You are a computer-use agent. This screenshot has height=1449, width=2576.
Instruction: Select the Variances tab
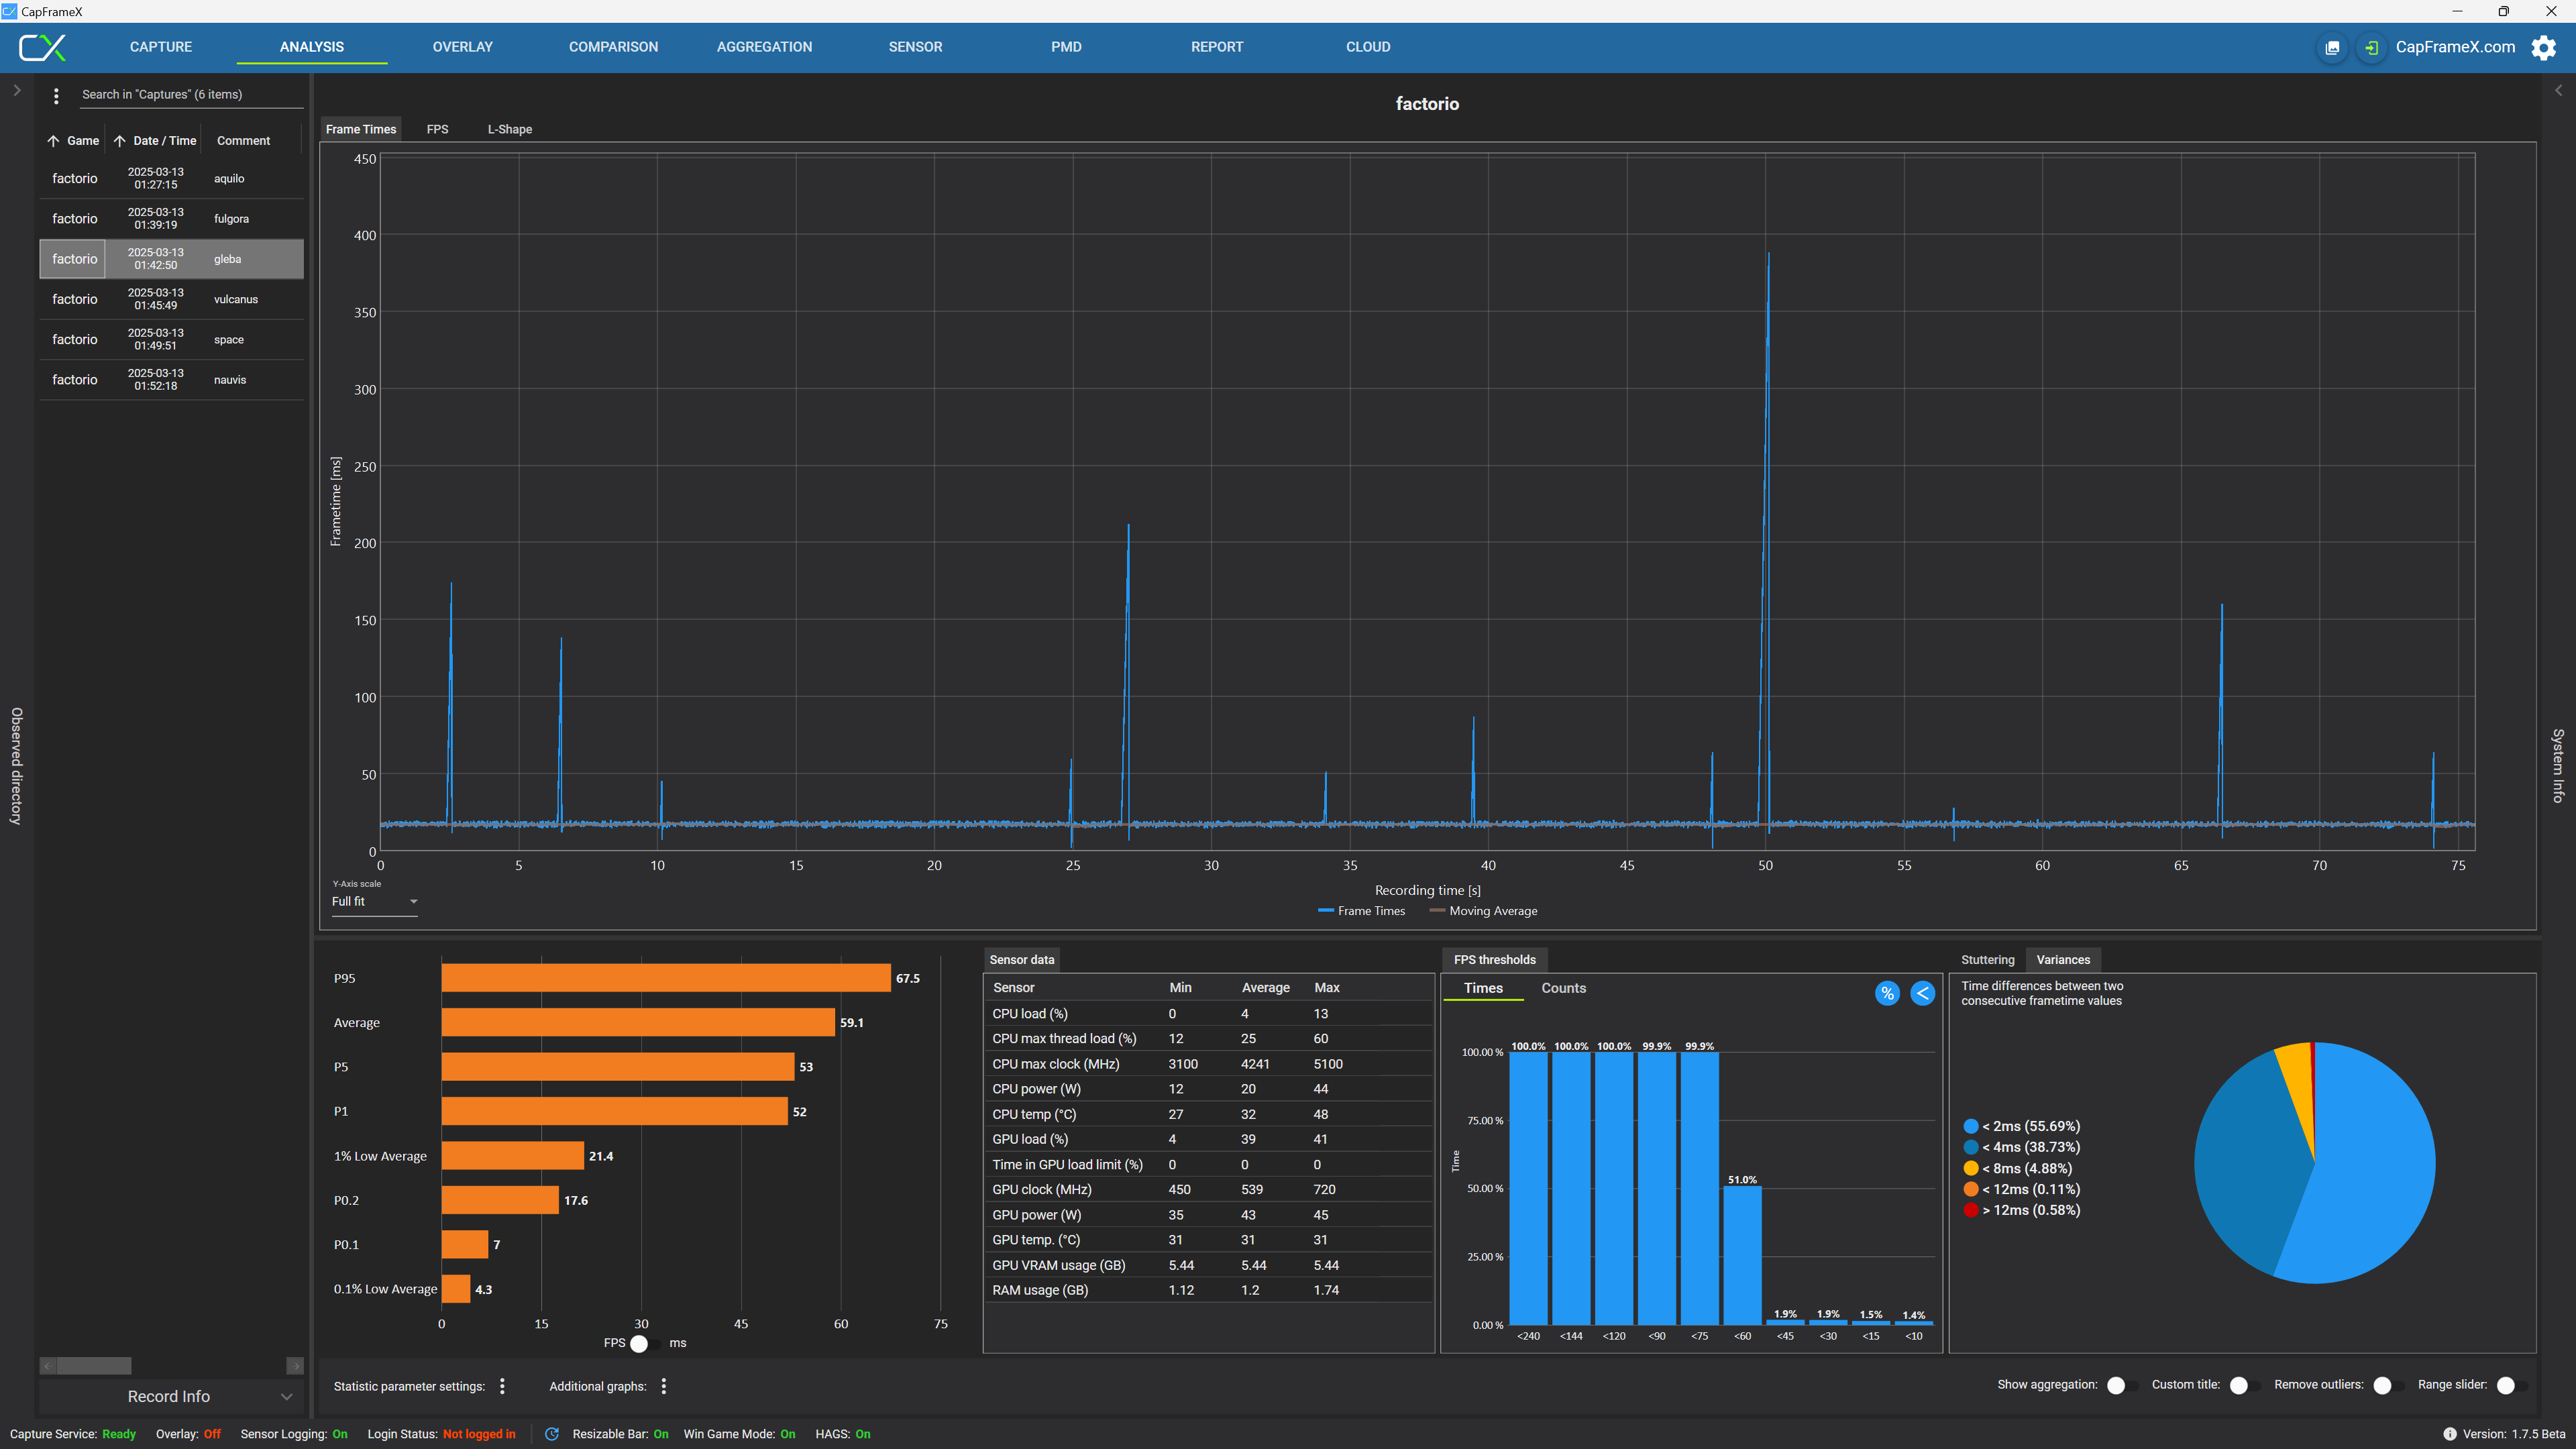coord(2063,960)
